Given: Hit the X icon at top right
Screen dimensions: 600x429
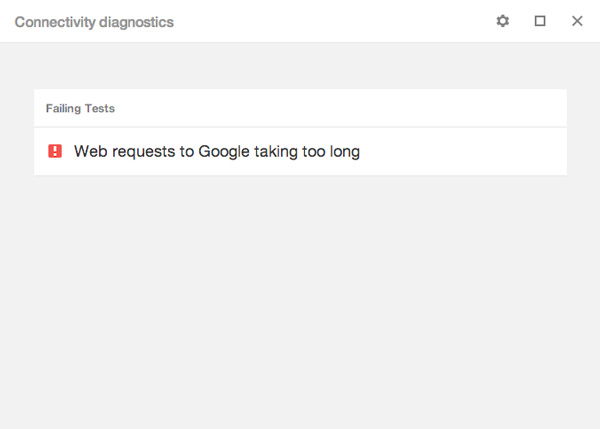Looking at the screenshot, I should (577, 21).
